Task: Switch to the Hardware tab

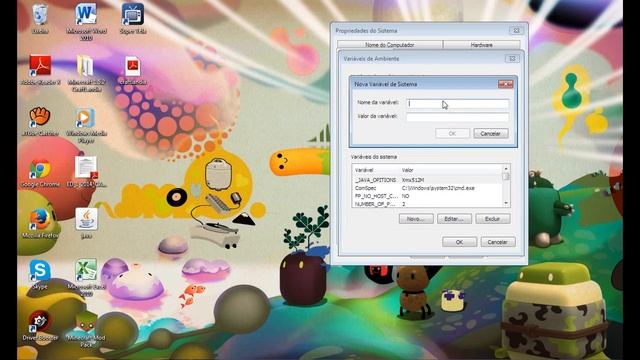Action: [x=482, y=45]
